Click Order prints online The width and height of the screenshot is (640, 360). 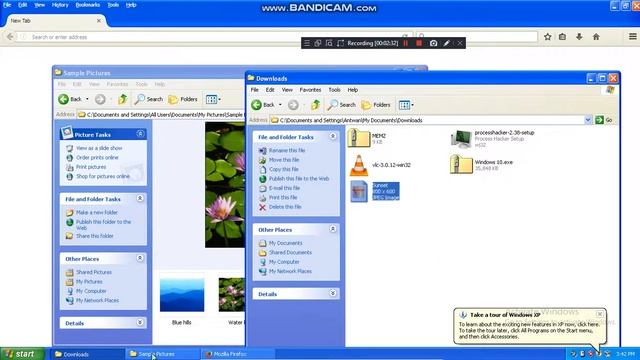[97, 158]
